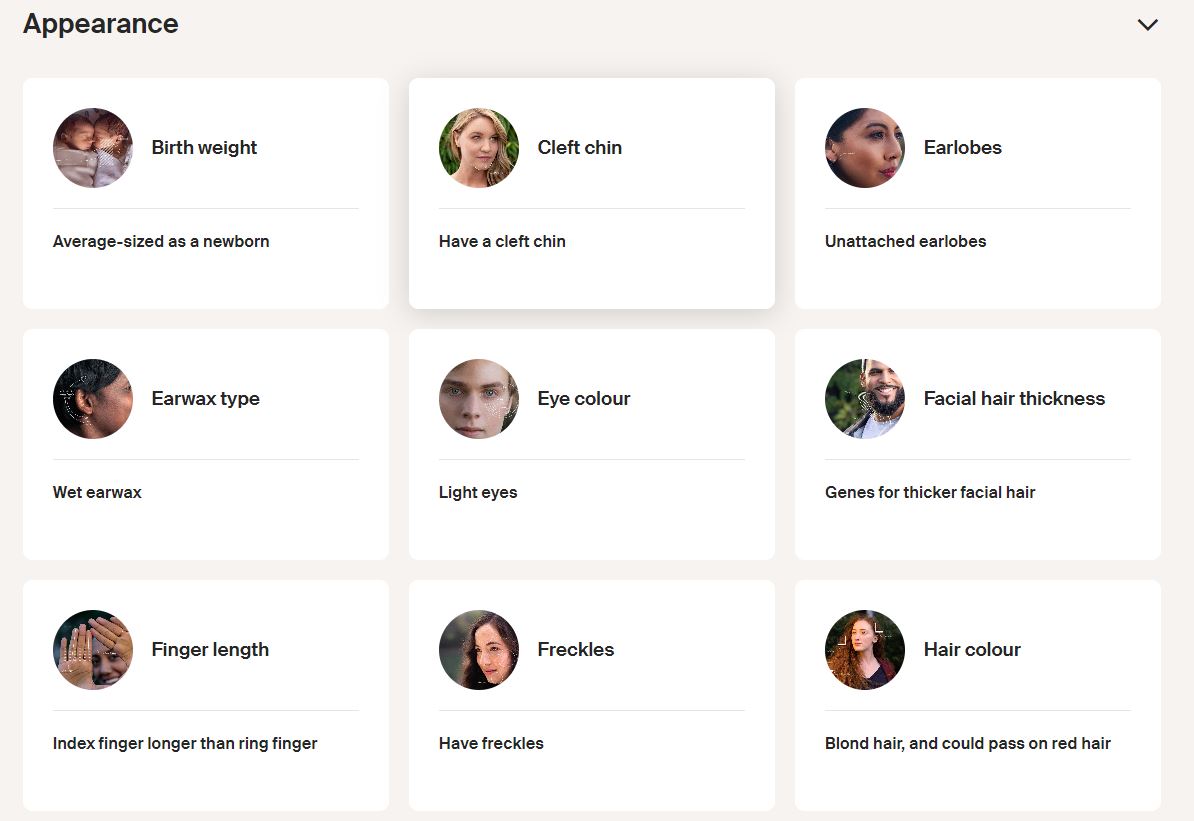Open the Birth weight title link
Image resolution: width=1194 pixels, height=821 pixels.
click(x=204, y=148)
